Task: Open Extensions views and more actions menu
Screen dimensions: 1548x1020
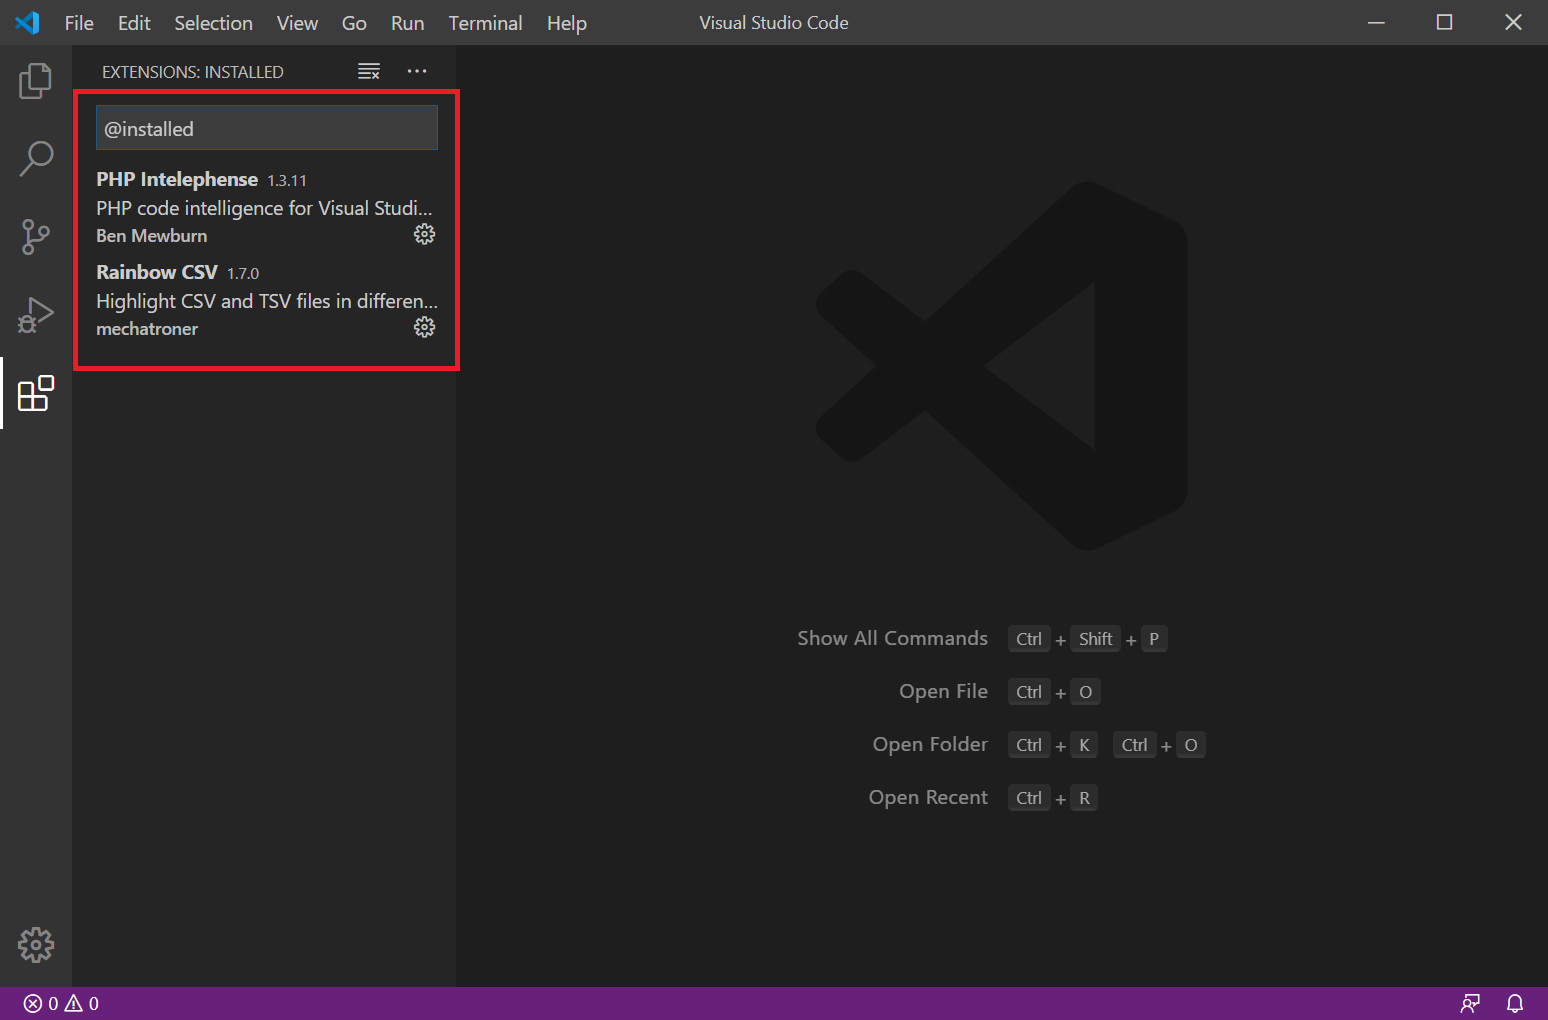Action: [417, 71]
